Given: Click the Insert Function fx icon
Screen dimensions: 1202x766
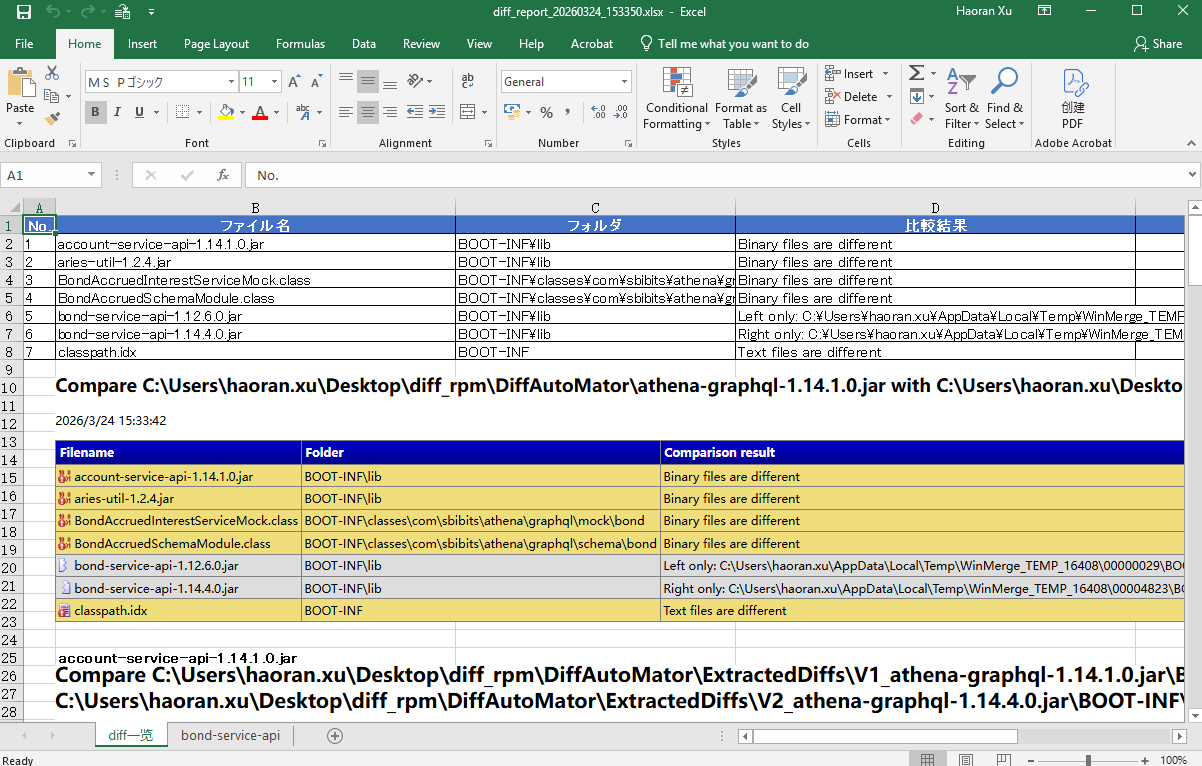Looking at the screenshot, I should (x=223, y=175).
